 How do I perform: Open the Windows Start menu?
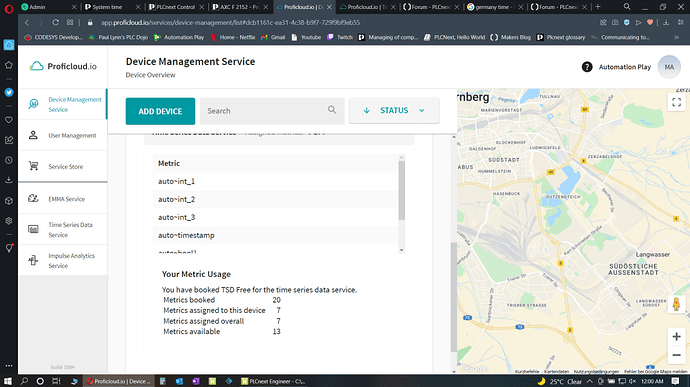click(7, 381)
